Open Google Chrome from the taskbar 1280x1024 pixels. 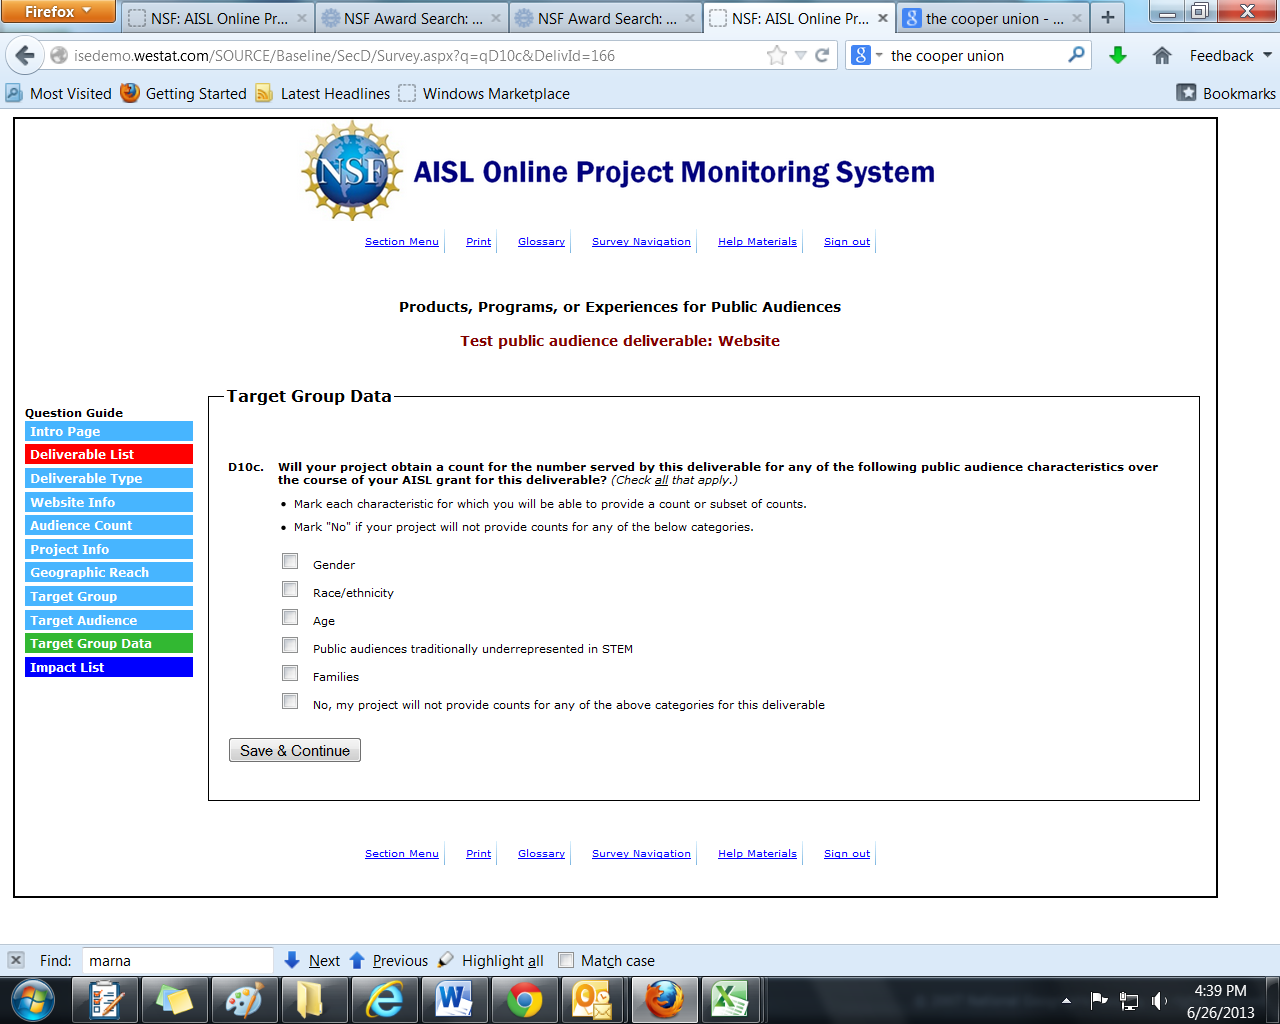524,1000
